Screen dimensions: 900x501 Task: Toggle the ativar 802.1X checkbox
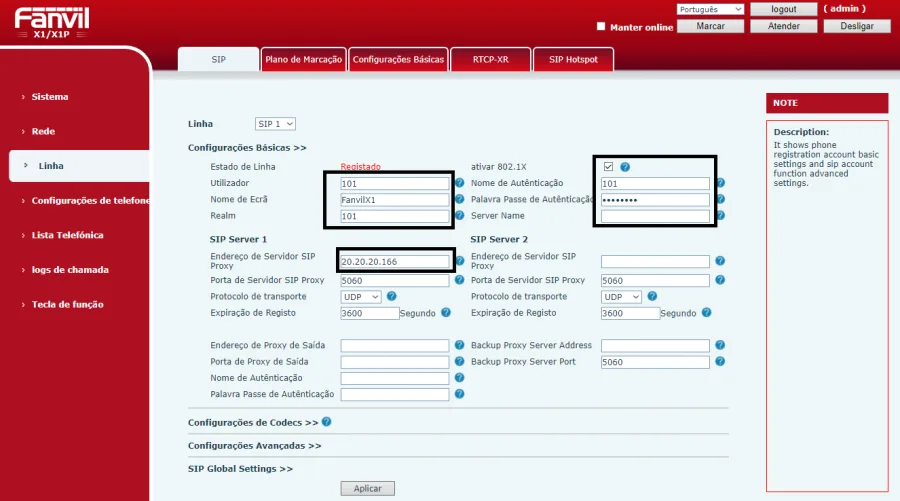608,166
